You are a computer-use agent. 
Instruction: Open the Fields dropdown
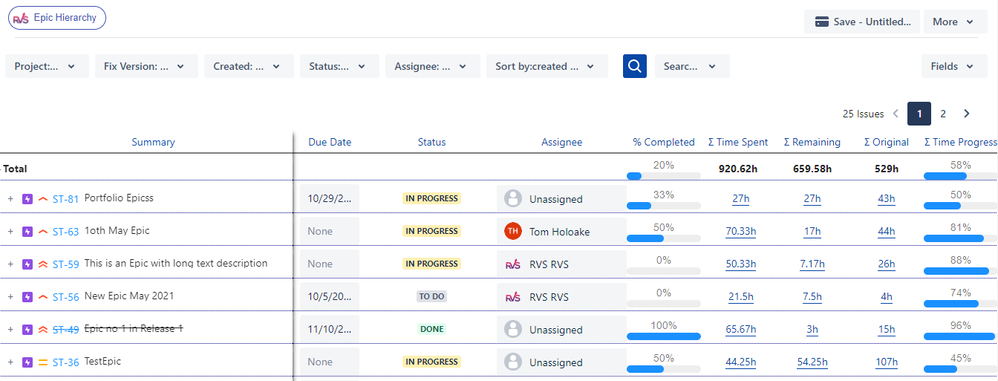(x=954, y=66)
